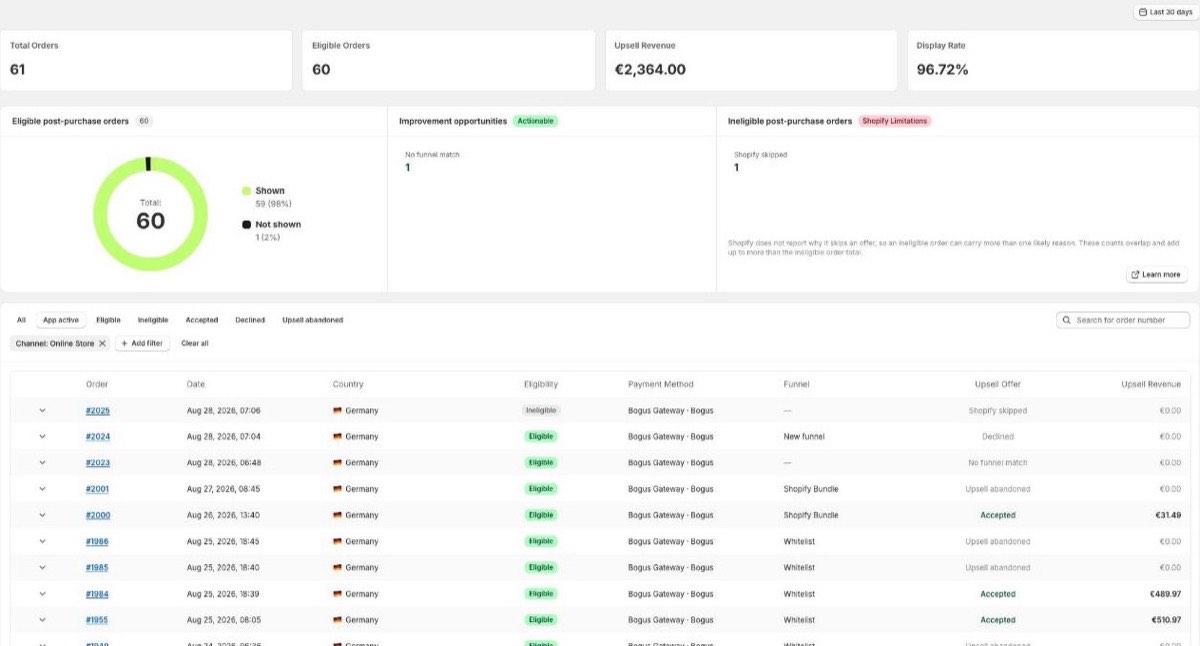This screenshot has height=646, width=1200.
Task: Click the magnifier icon in search box
Action: 1068,320
